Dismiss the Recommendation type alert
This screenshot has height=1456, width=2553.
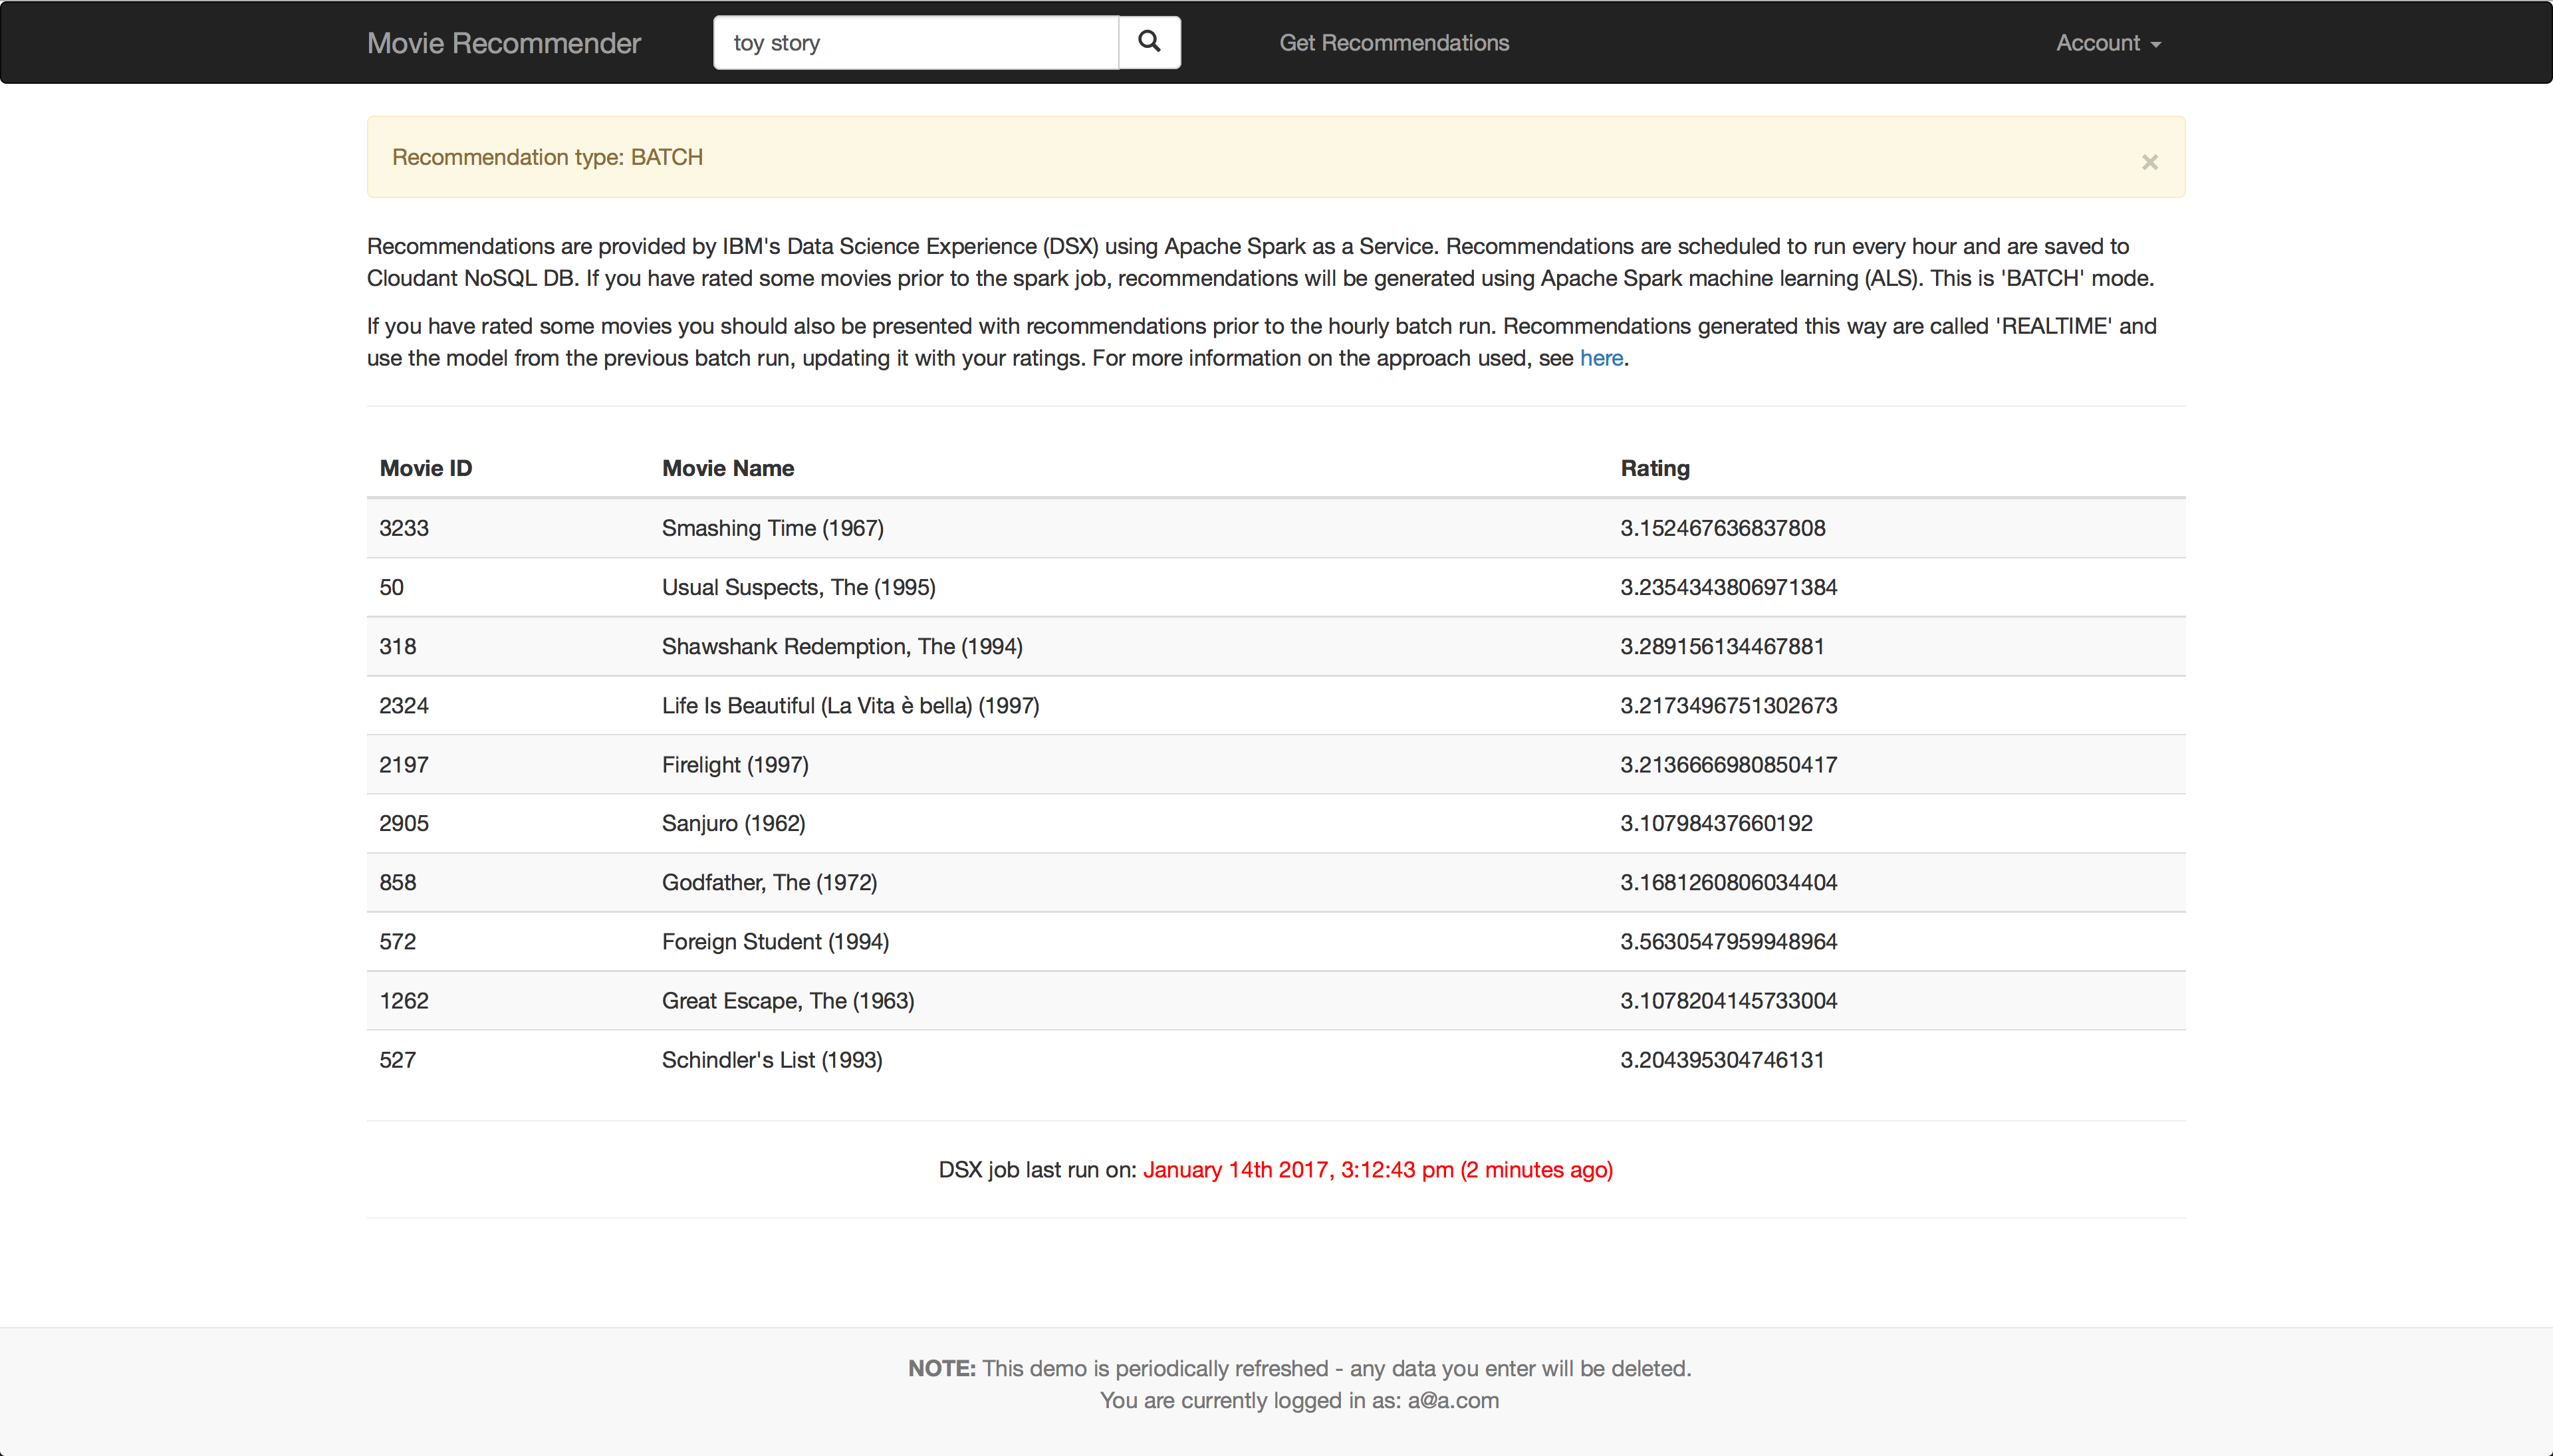[2149, 162]
